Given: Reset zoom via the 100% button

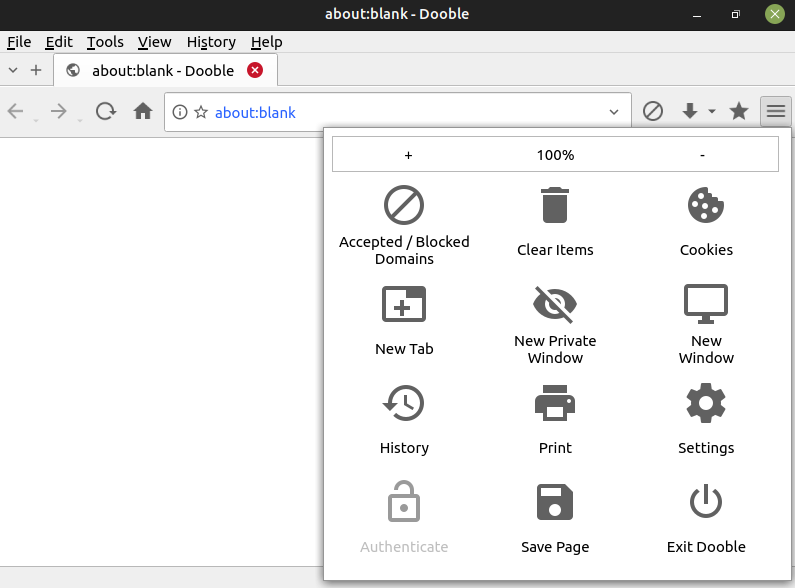Looking at the screenshot, I should click(556, 155).
